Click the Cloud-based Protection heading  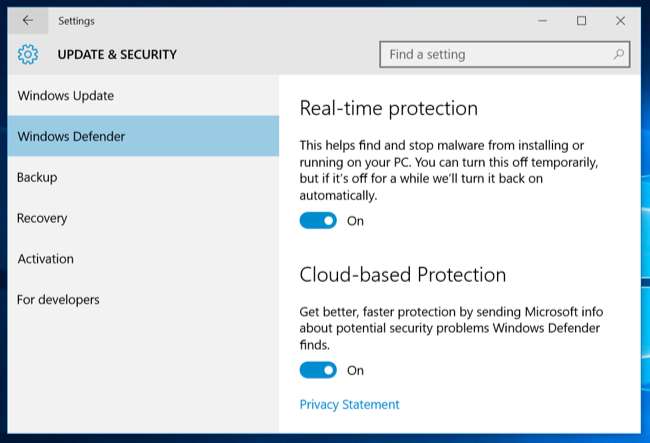(403, 274)
